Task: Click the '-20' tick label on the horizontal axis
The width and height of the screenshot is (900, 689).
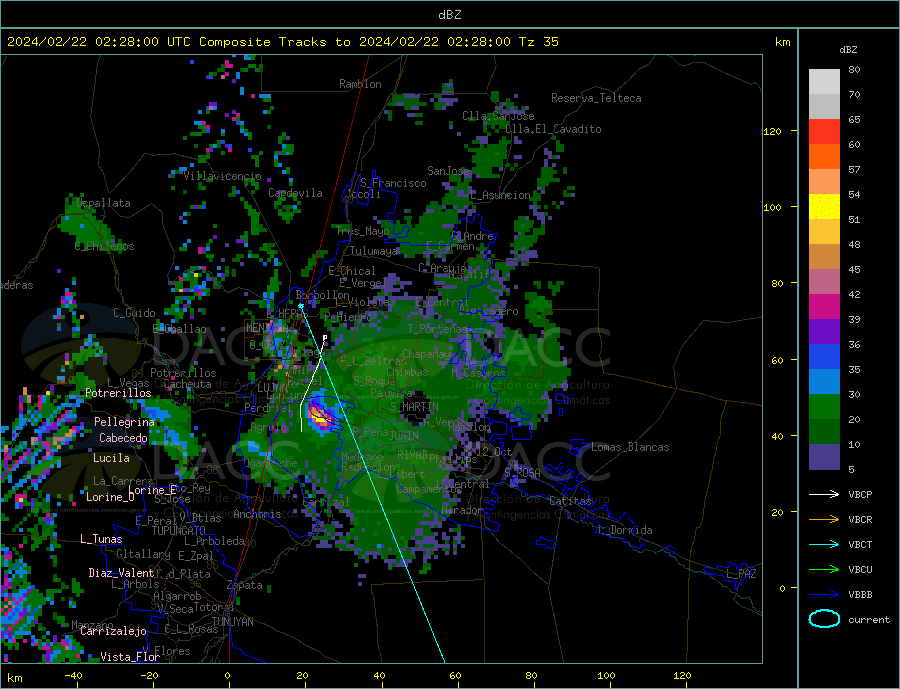Action: coord(149,675)
